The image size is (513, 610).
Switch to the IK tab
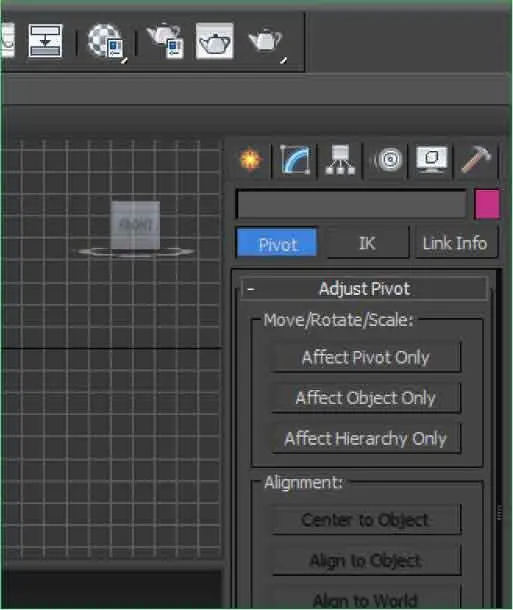click(x=368, y=244)
